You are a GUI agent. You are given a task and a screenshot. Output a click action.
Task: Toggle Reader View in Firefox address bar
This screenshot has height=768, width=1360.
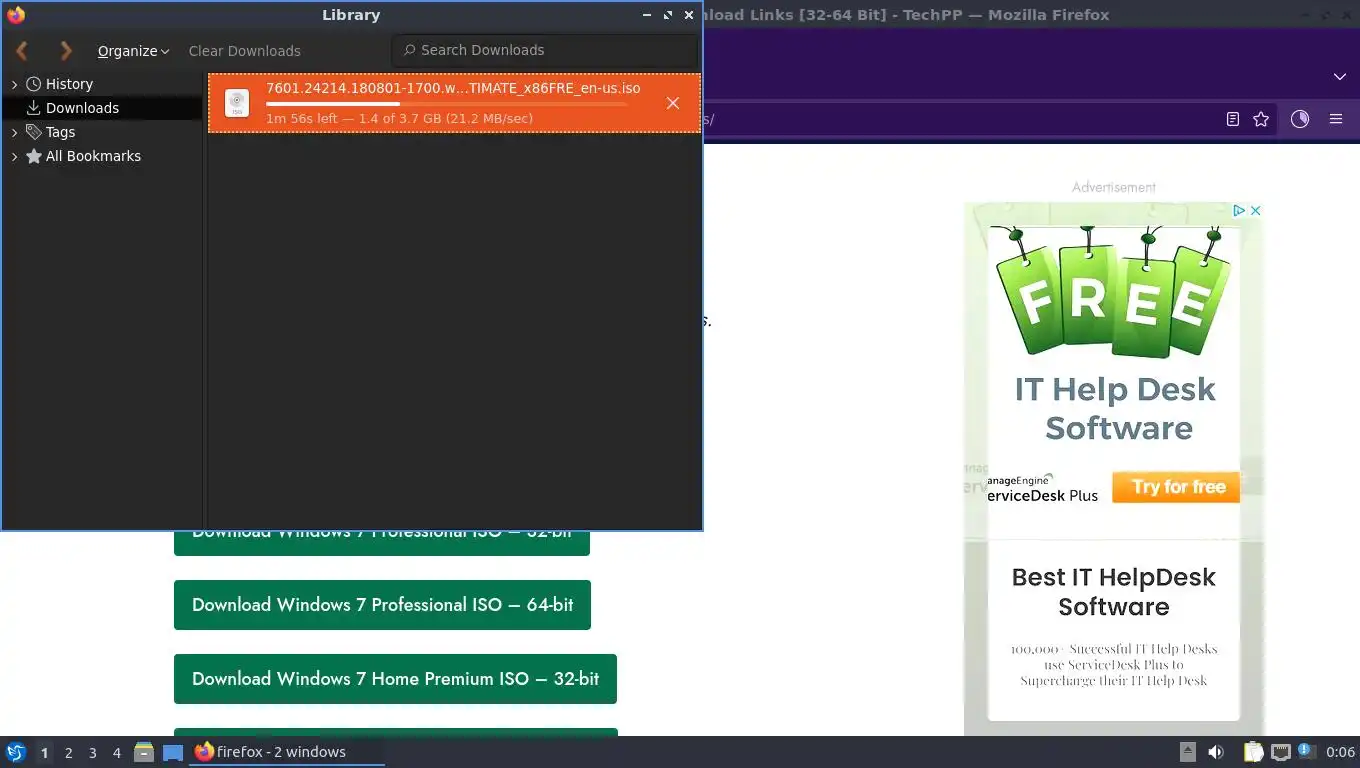[x=1233, y=119]
